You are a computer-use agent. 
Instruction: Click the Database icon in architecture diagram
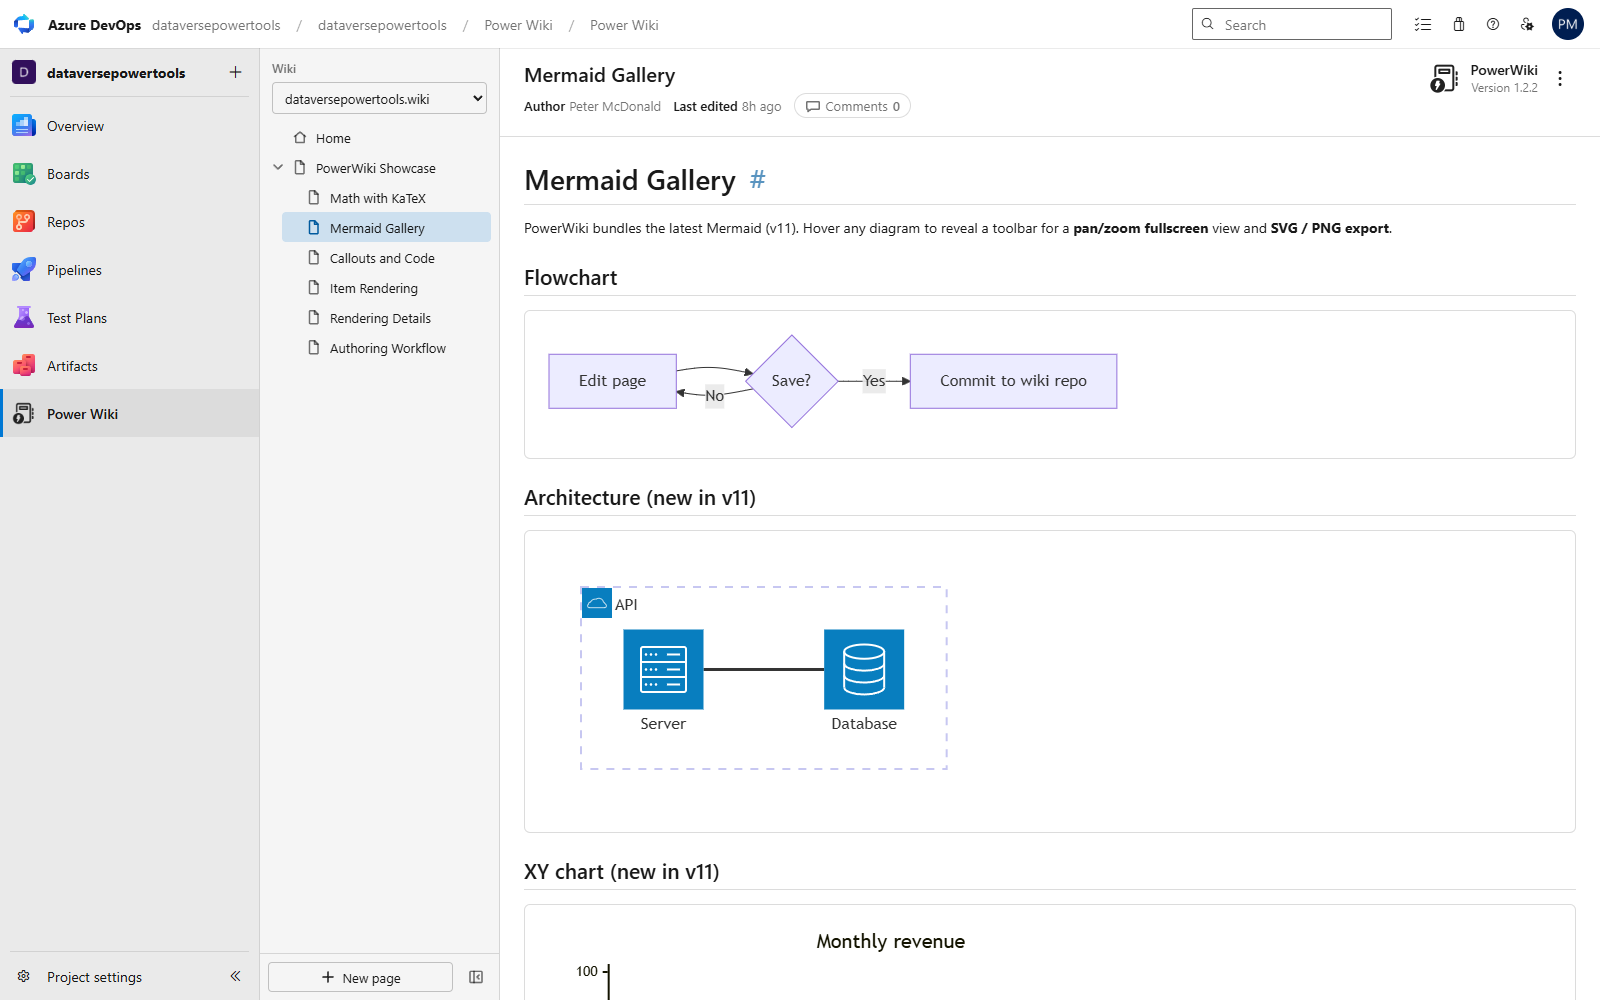point(864,669)
